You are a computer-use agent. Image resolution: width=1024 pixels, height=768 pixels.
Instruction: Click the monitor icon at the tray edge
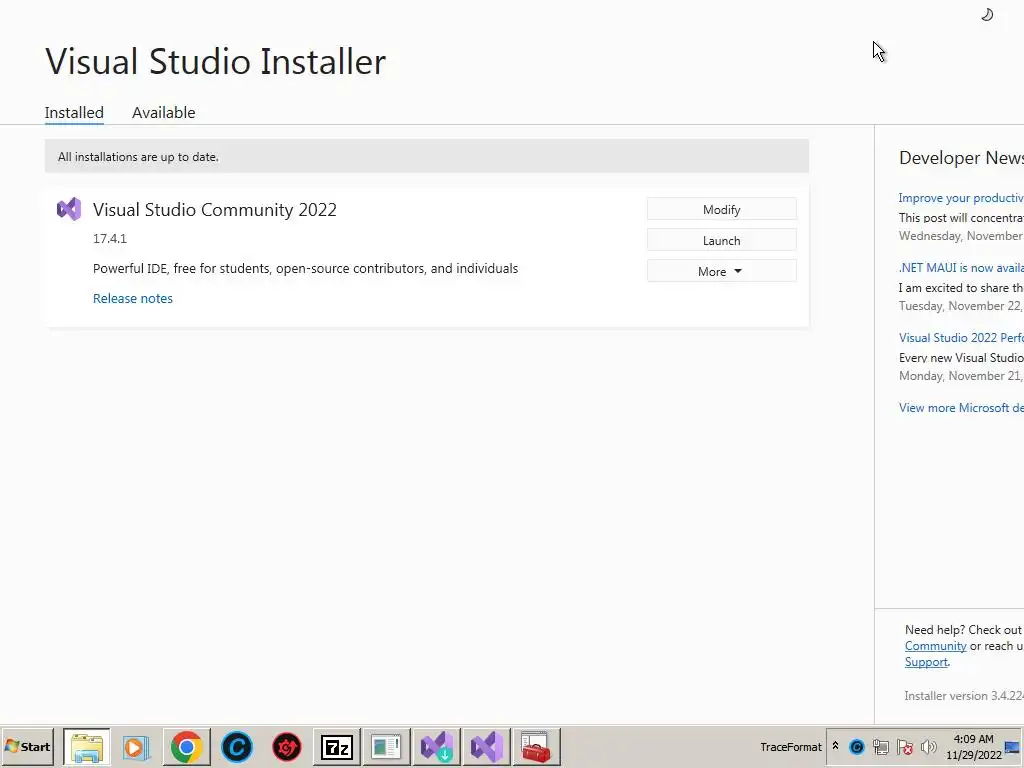point(1012,746)
